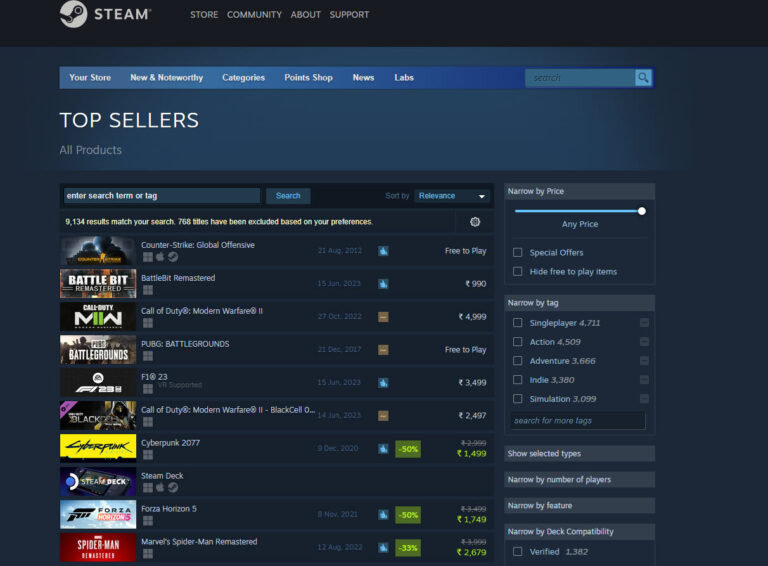Exclude the Singleplayer tag icon
This screenshot has height=566, width=768.
point(644,323)
